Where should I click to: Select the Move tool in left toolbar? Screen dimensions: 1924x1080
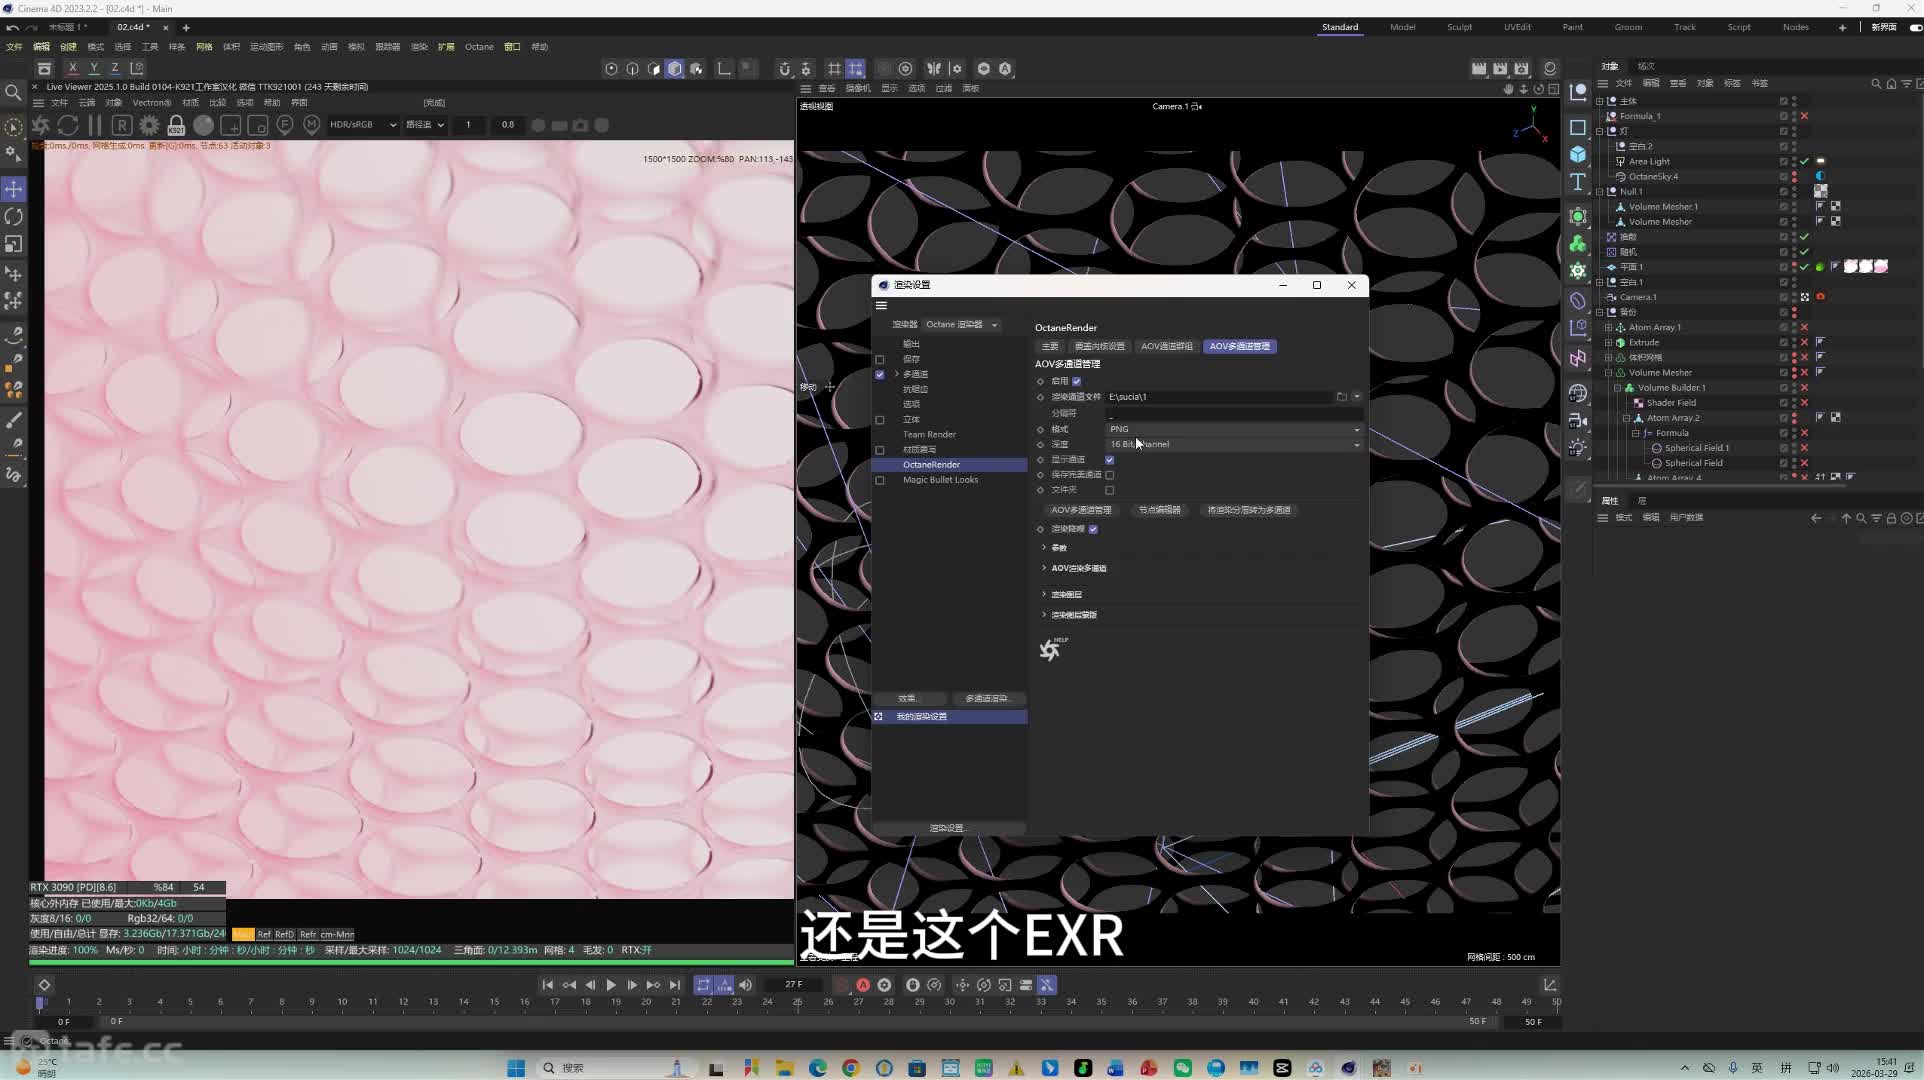tap(14, 189)
